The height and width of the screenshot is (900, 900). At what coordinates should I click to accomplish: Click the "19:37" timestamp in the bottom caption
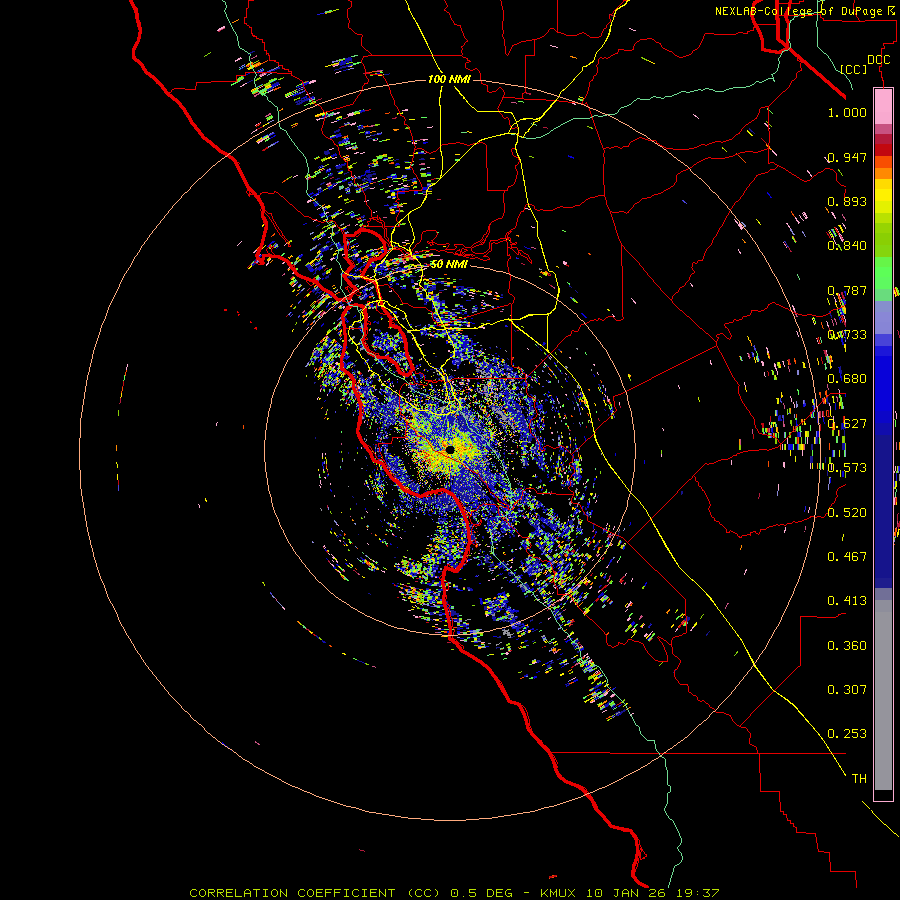697,893
